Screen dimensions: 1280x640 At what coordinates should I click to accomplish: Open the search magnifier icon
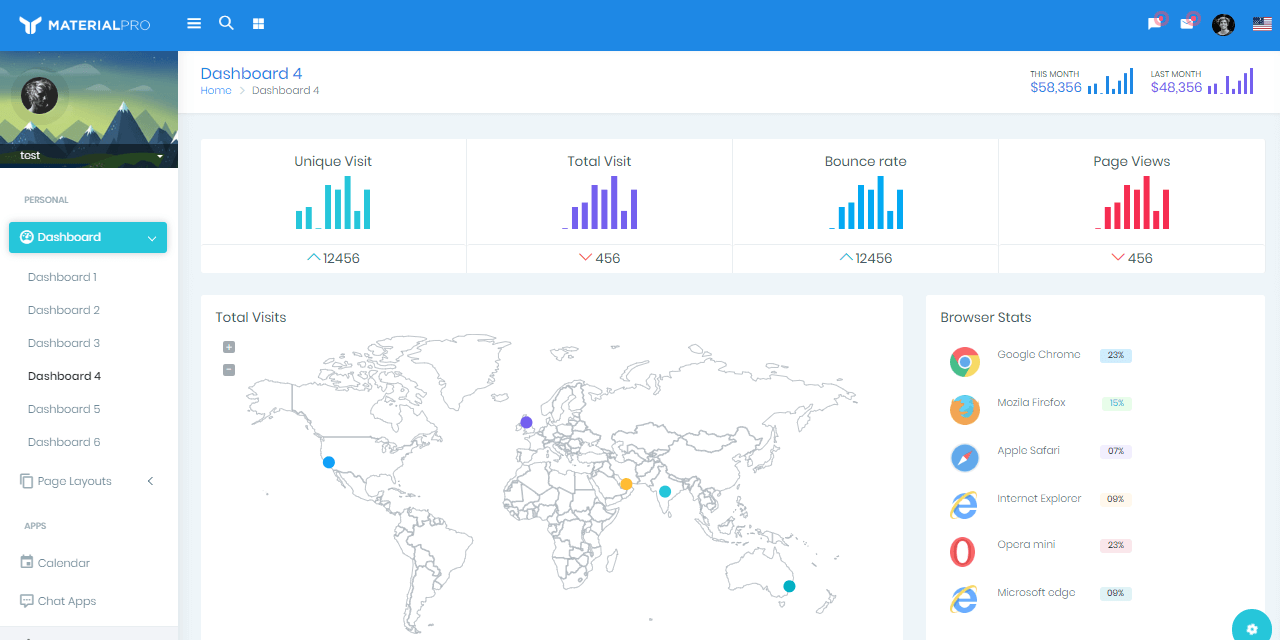(226, 23)
